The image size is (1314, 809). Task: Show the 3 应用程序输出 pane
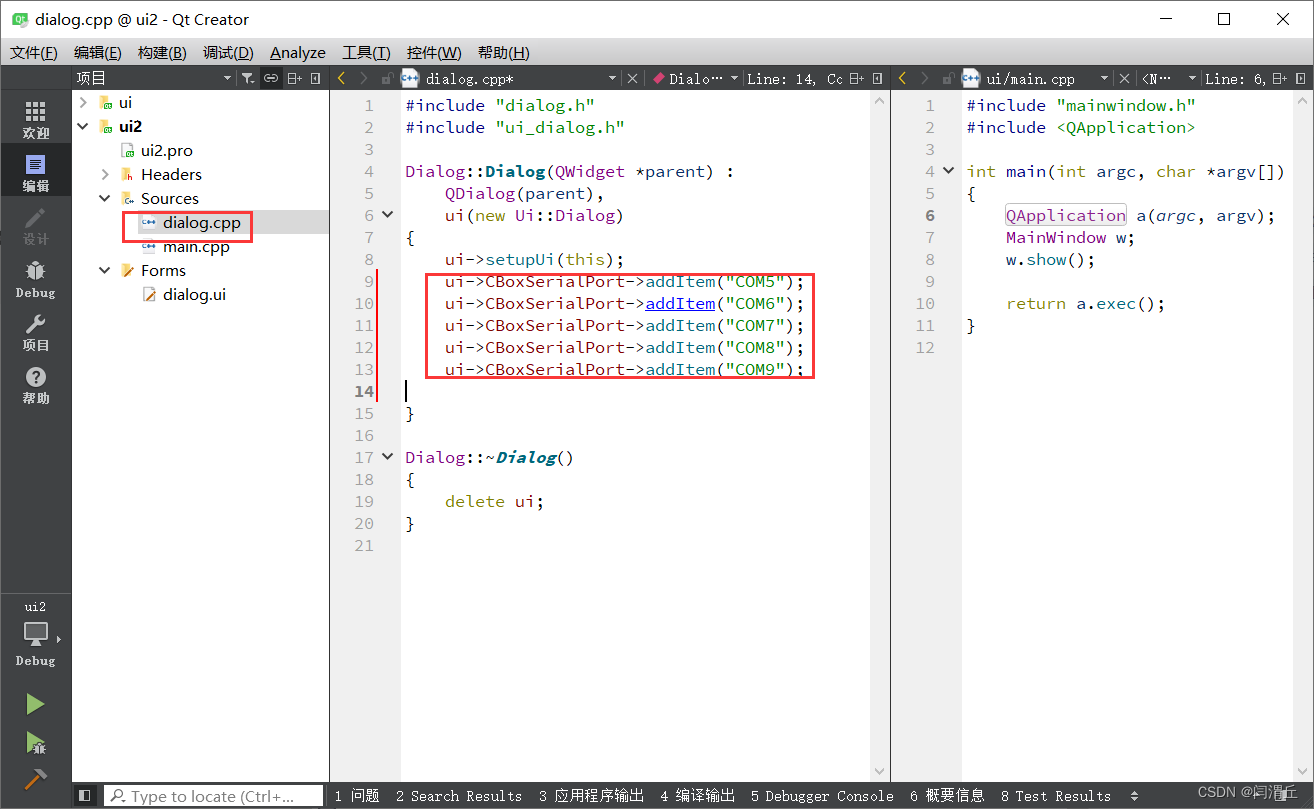(591, 796)
